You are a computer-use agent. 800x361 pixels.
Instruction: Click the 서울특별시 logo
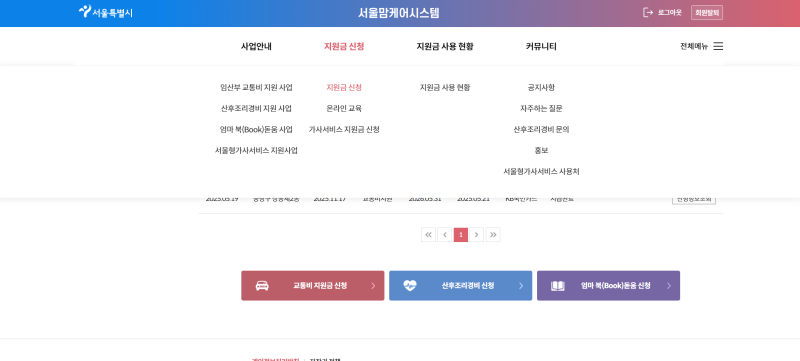[106, 12]
